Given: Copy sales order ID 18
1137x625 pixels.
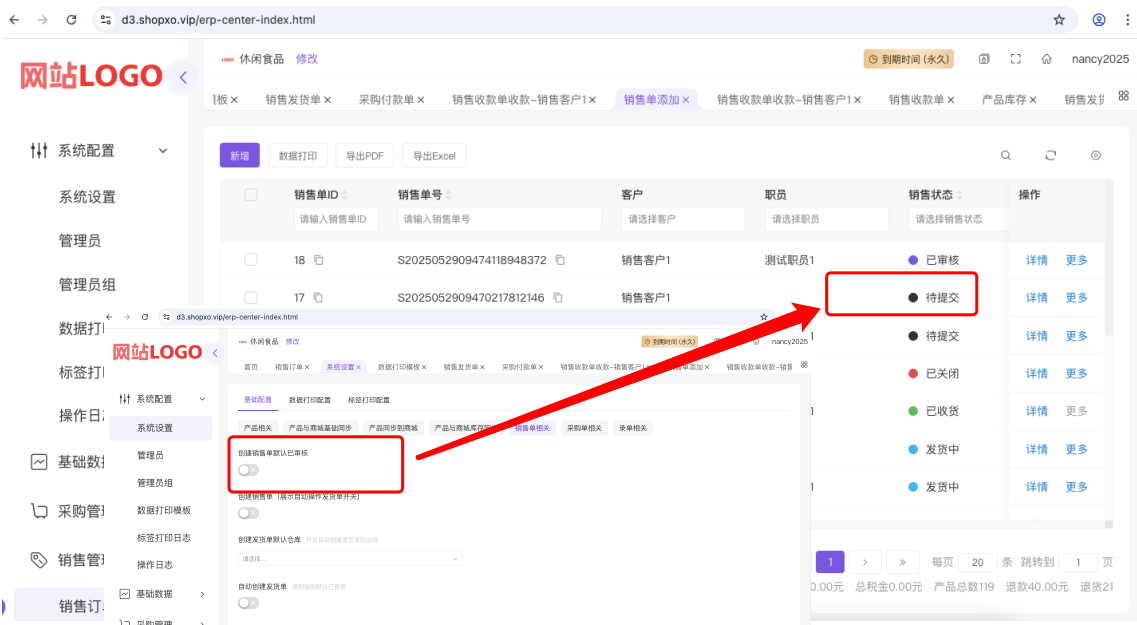Looking at the screenshot, I should pos(318,260).
